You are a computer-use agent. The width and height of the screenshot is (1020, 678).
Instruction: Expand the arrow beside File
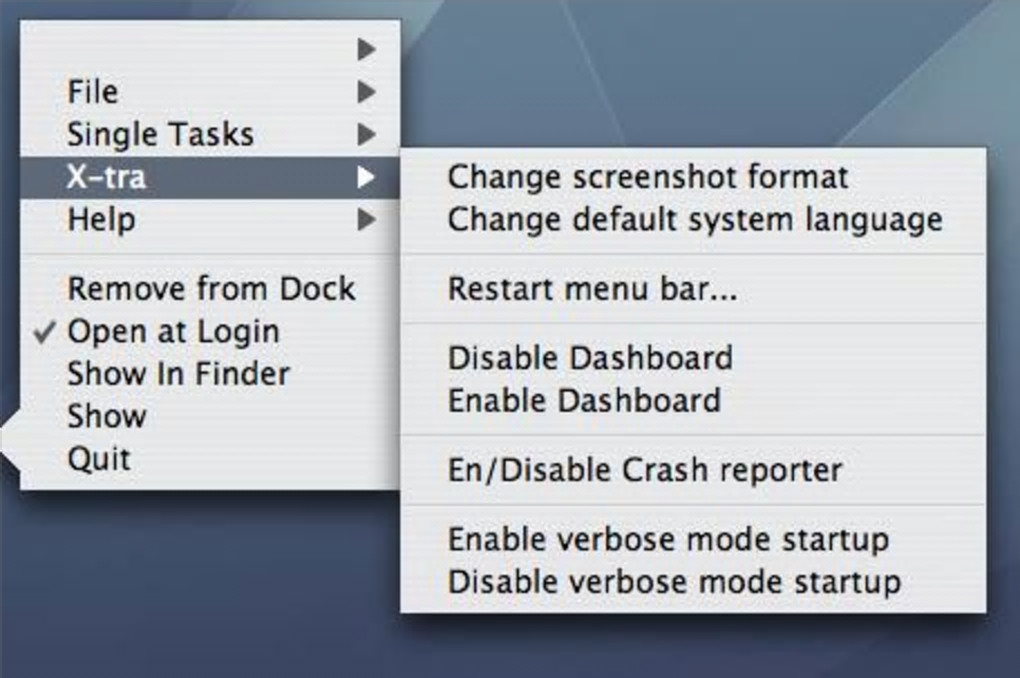click(x=367, y=92)
